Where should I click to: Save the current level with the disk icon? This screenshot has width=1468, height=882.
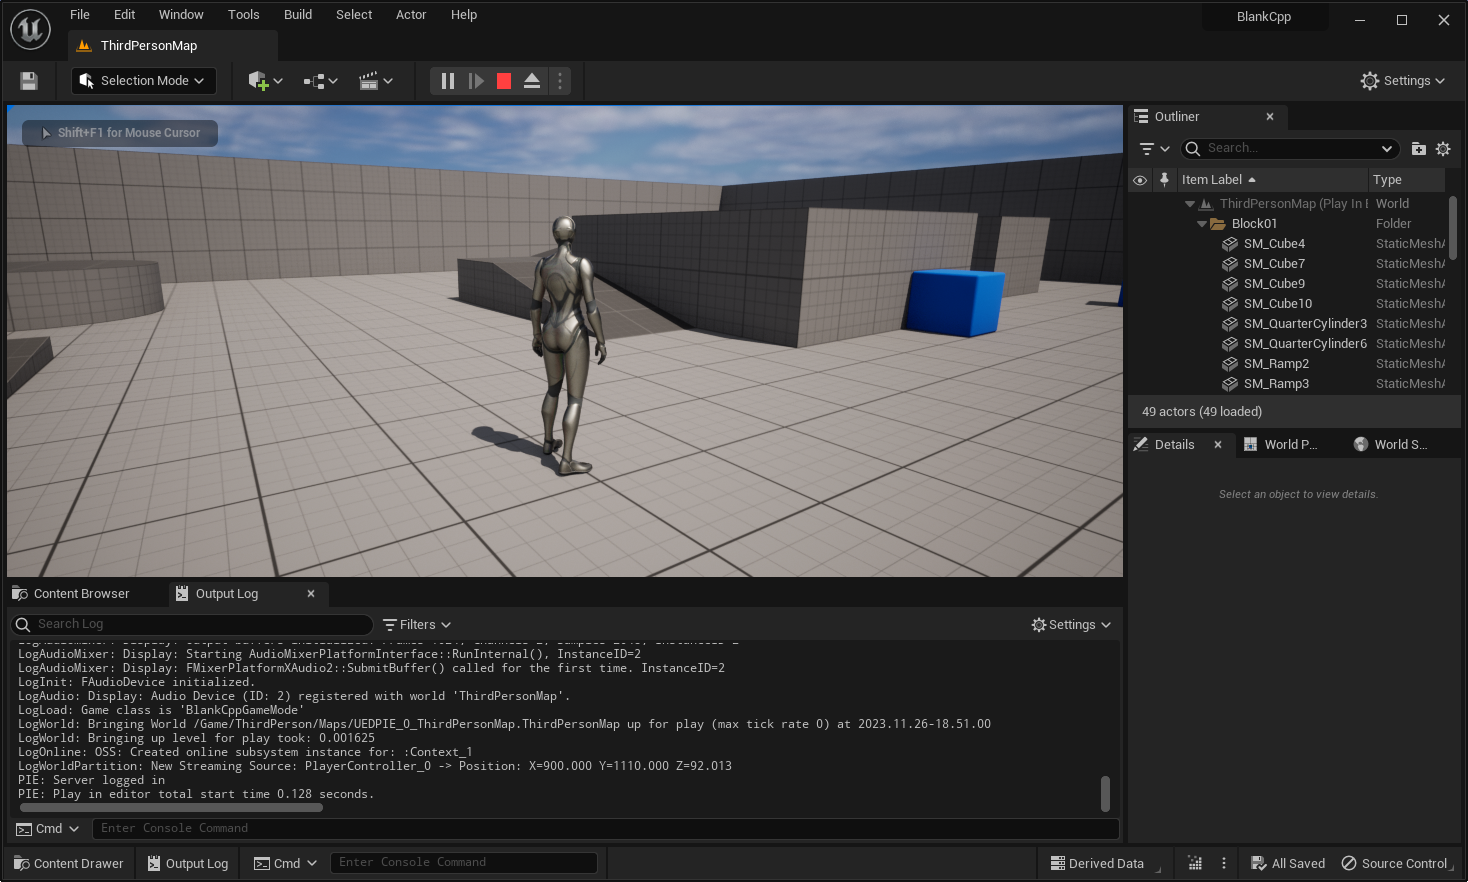coord(29,81)
